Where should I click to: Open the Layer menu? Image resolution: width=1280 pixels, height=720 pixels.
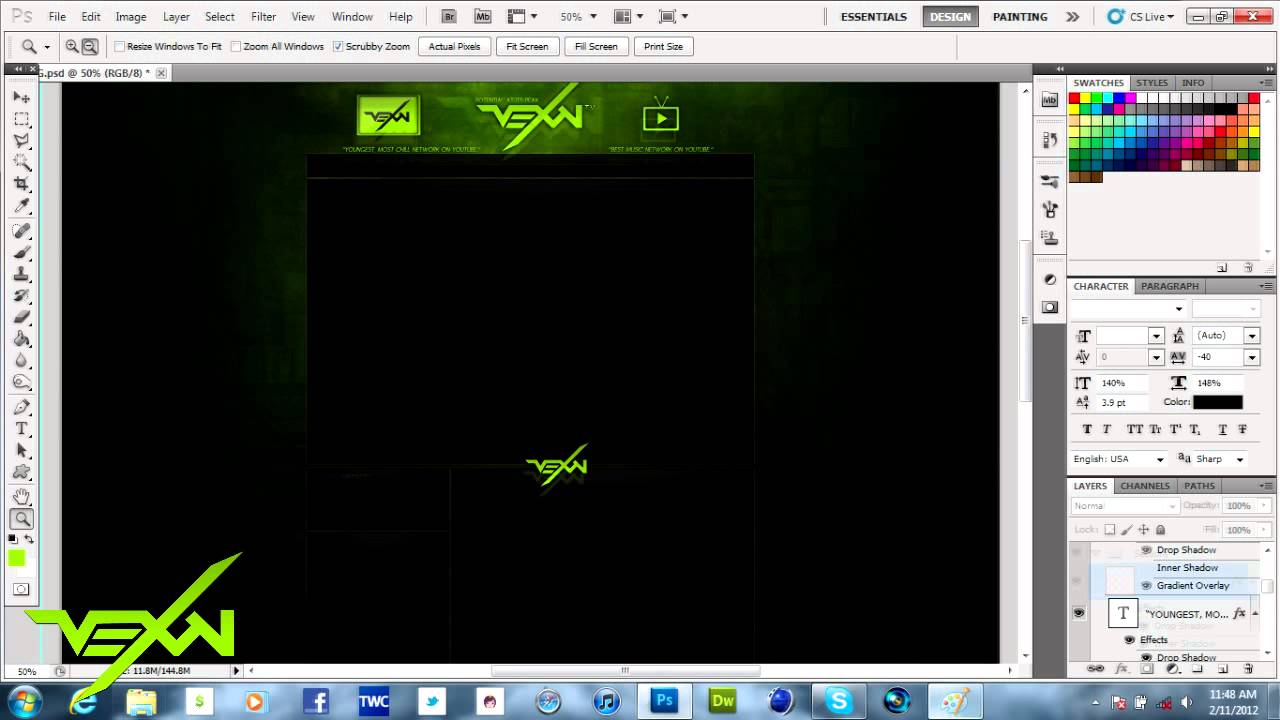pyautogui.click(x=176, y=16)
